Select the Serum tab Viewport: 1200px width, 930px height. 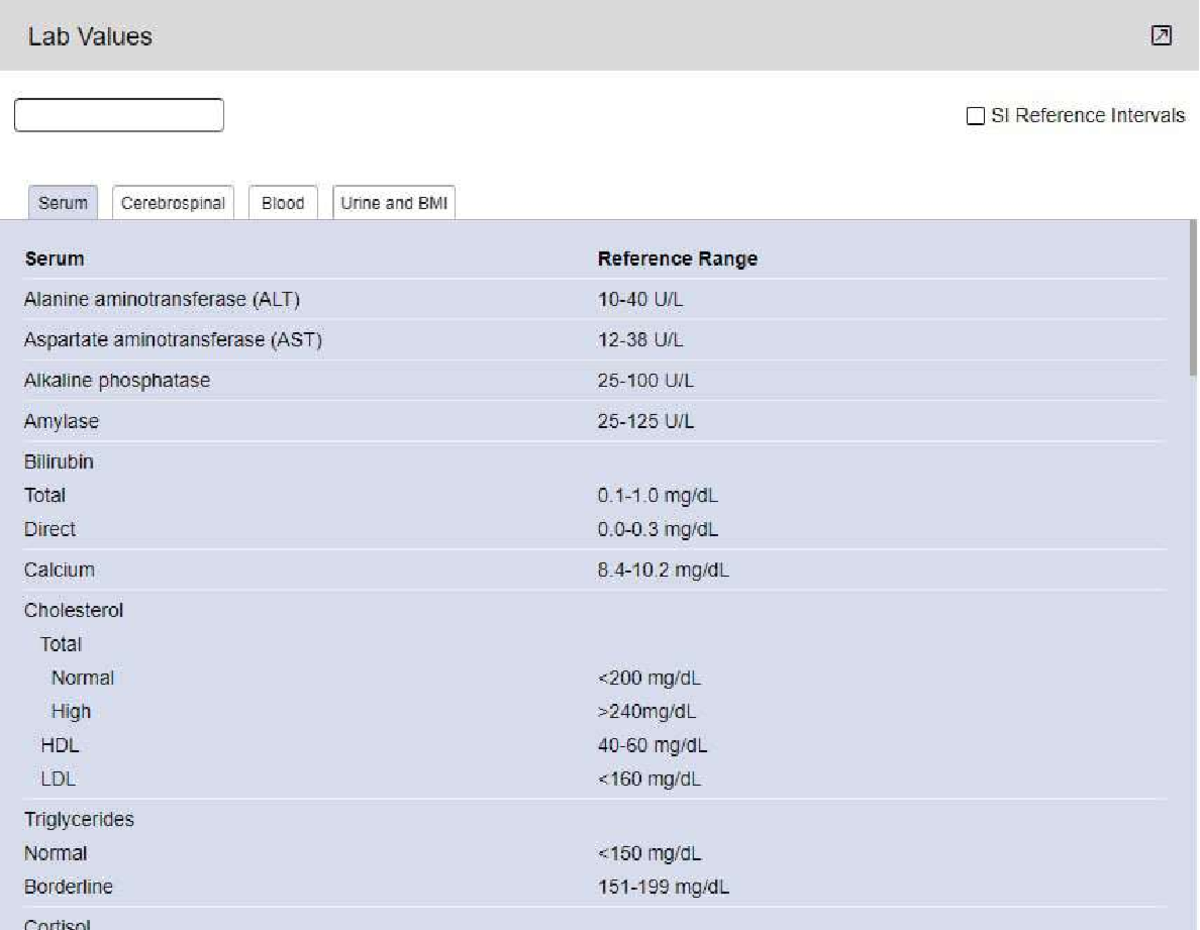(x=63, y=203)
